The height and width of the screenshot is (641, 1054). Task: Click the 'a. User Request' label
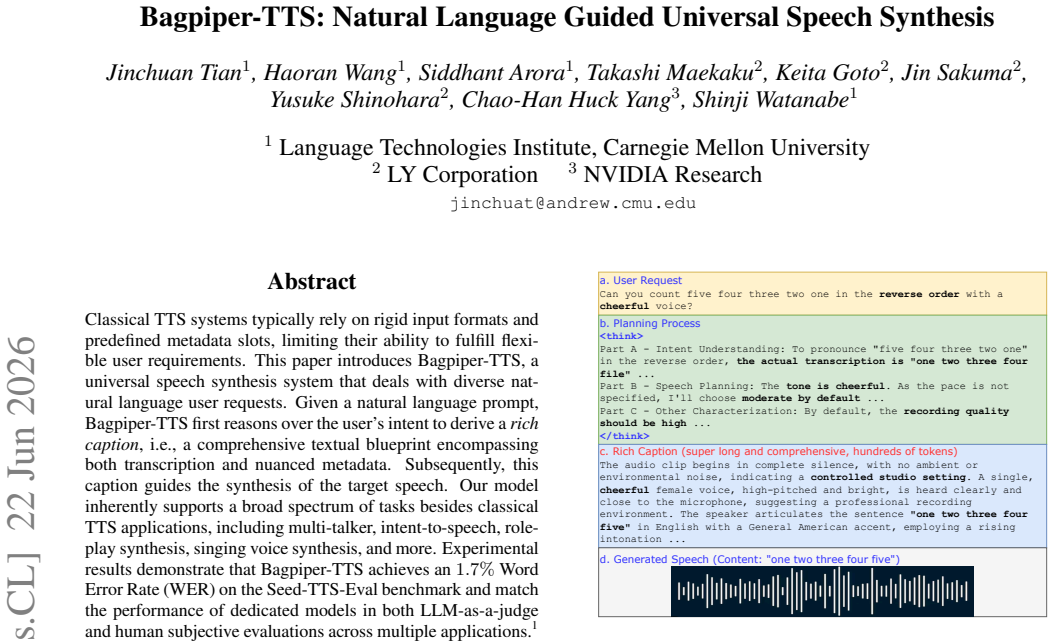tap(641, 280)
